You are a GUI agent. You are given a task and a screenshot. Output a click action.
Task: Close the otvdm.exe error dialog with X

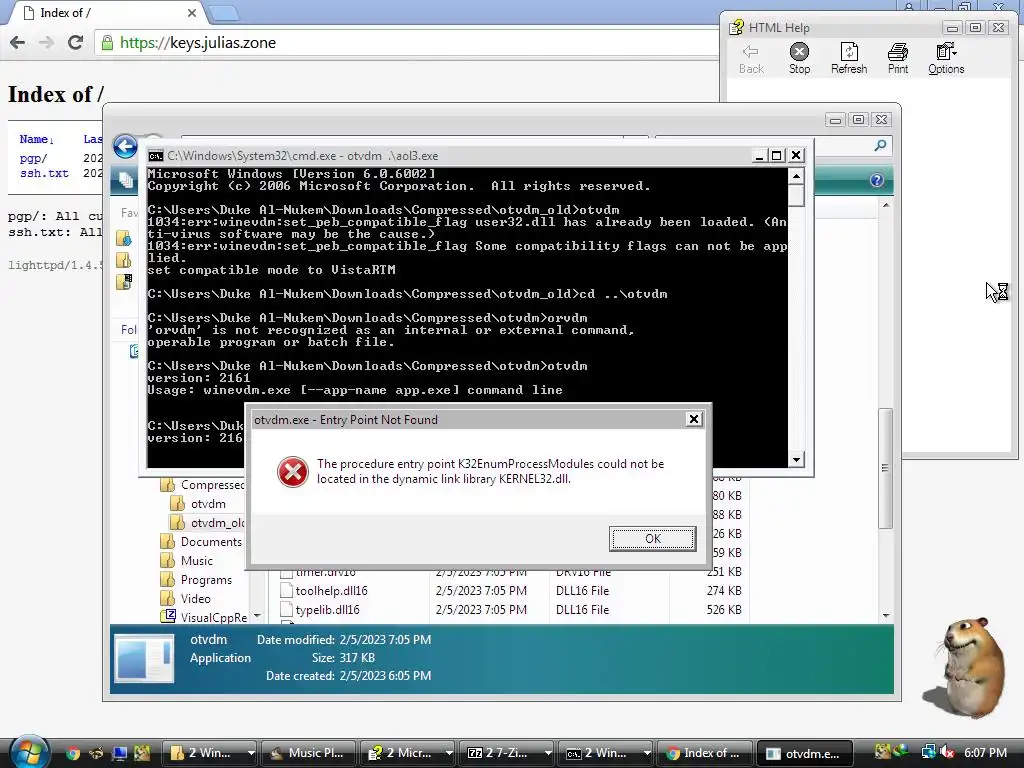[x=694, y=419]
